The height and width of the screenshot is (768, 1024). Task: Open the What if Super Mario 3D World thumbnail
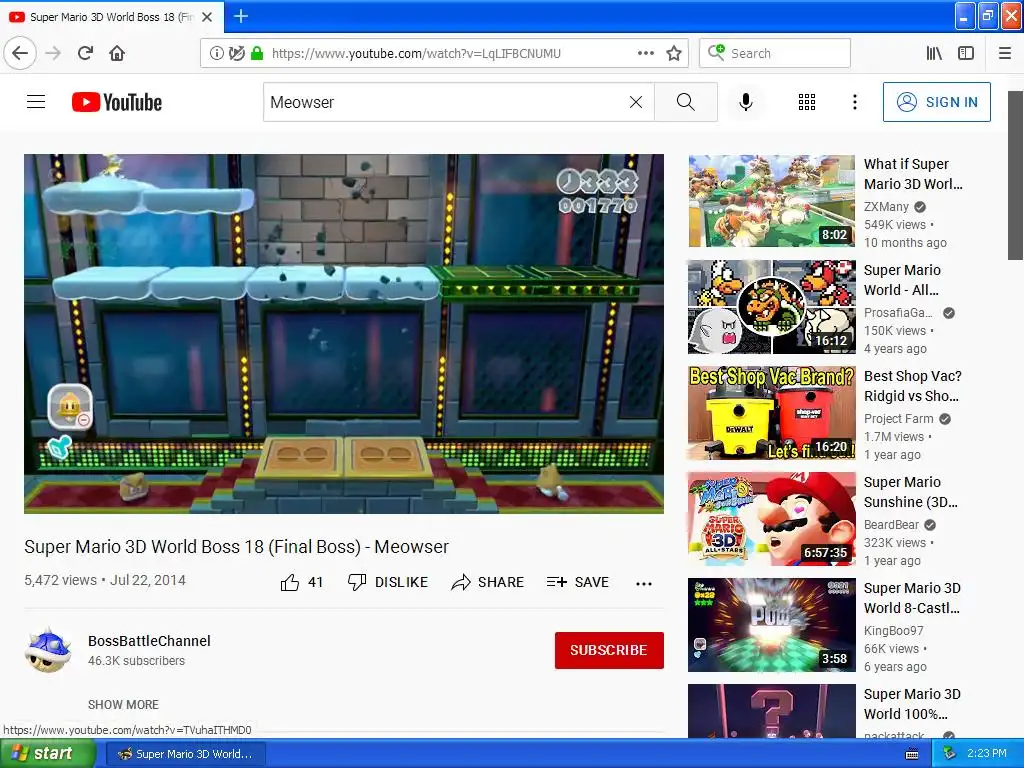click(771, 200)
